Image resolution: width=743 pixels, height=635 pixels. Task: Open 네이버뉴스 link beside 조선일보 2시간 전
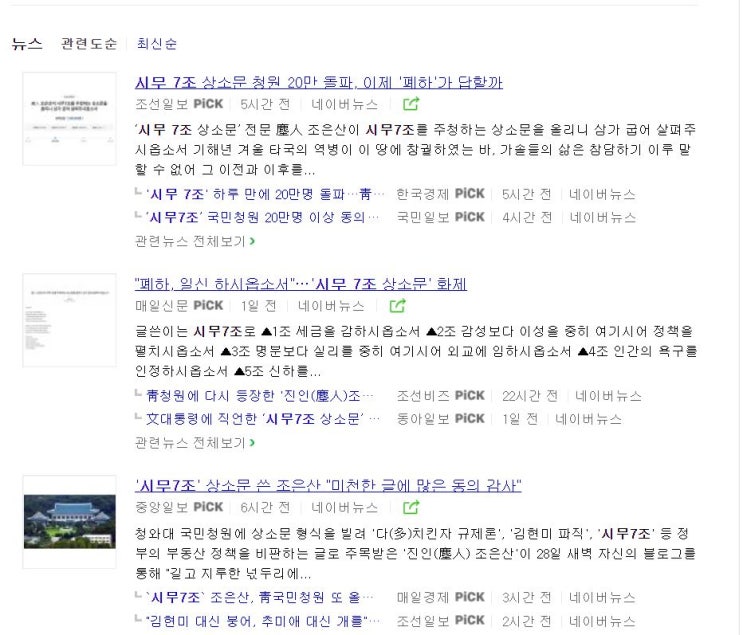point(602,621)
